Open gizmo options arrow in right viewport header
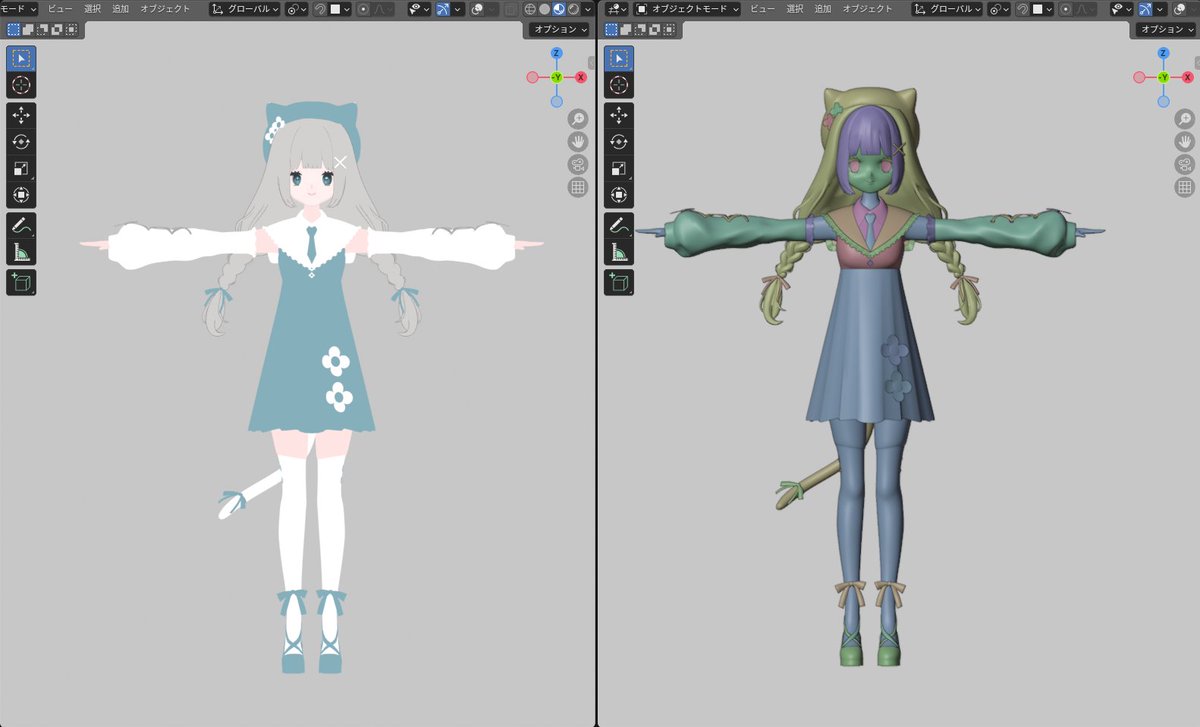This screenshot has width=1200, height=727. click(1159, 9)
